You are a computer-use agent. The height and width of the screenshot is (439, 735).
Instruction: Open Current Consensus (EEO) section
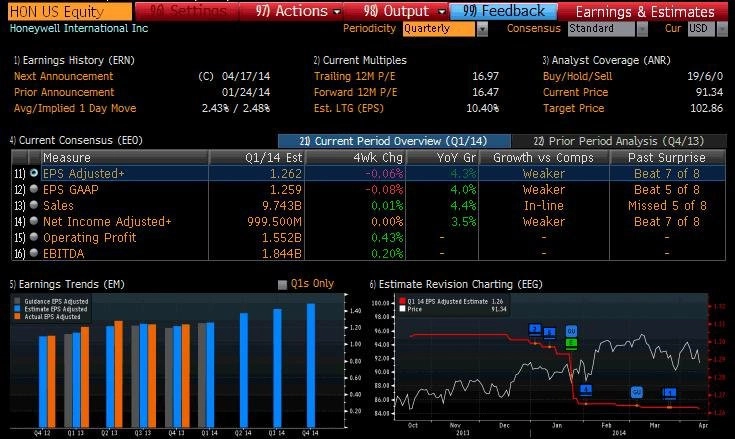click(76, 140)
